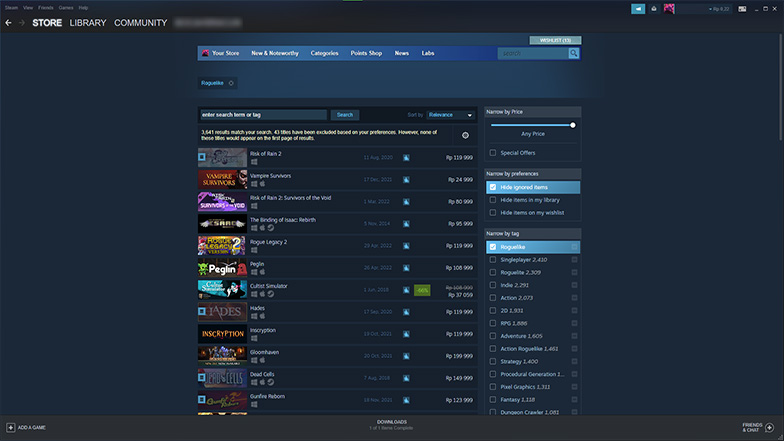The width and height of the screenshot is (784, 441).
Task: Click app type icon in Gloomhaven row
Action: point(406,356)
